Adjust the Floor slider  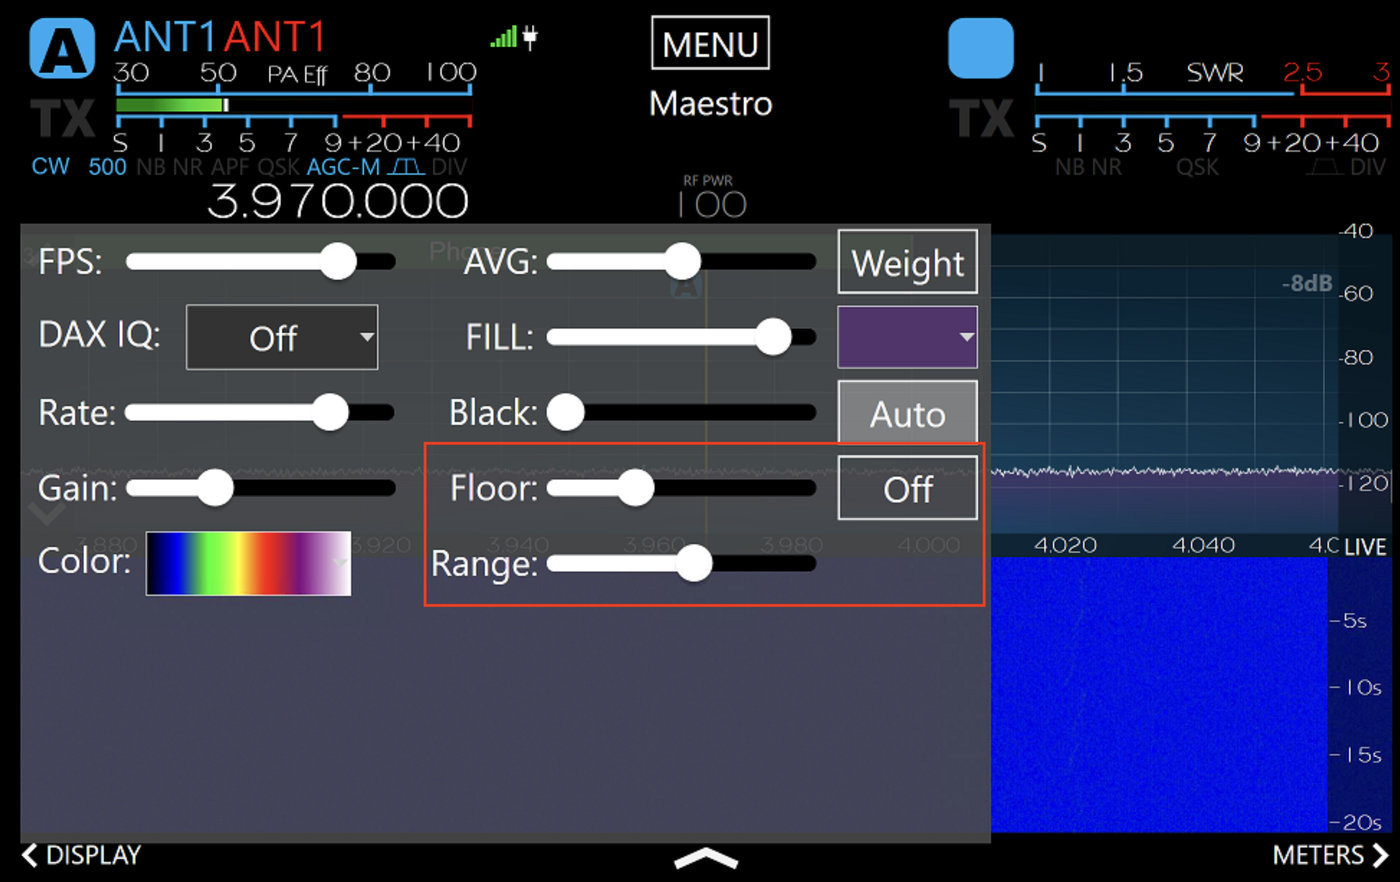pos(681,488)
